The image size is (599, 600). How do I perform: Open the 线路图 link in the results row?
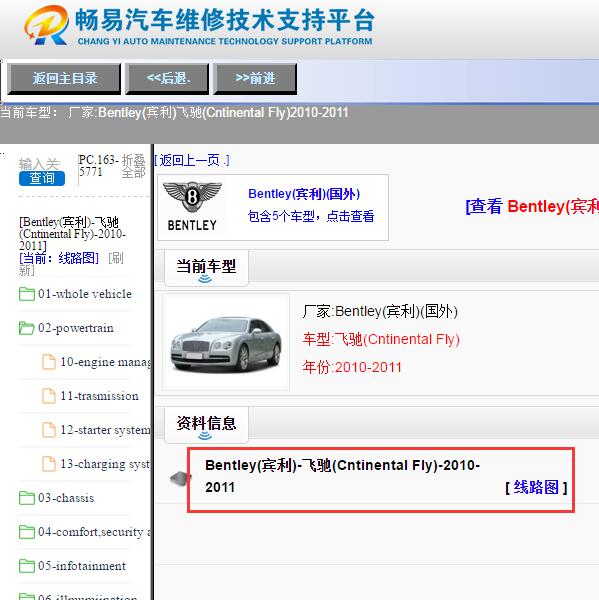point(536,487)
